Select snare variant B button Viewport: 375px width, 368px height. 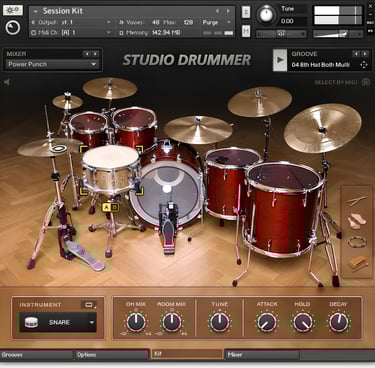pyautogui.click(x=114, y=207)
